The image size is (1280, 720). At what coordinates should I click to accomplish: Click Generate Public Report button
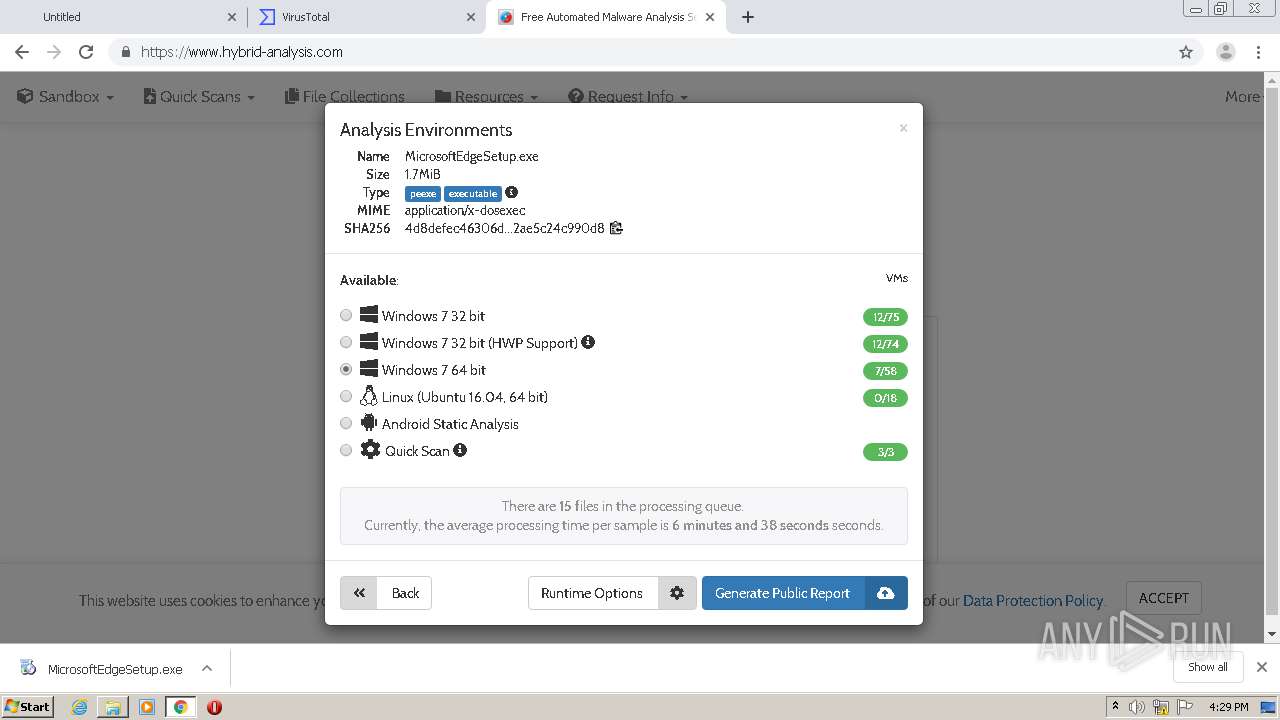pyautogui.click(x=783, y=593)
